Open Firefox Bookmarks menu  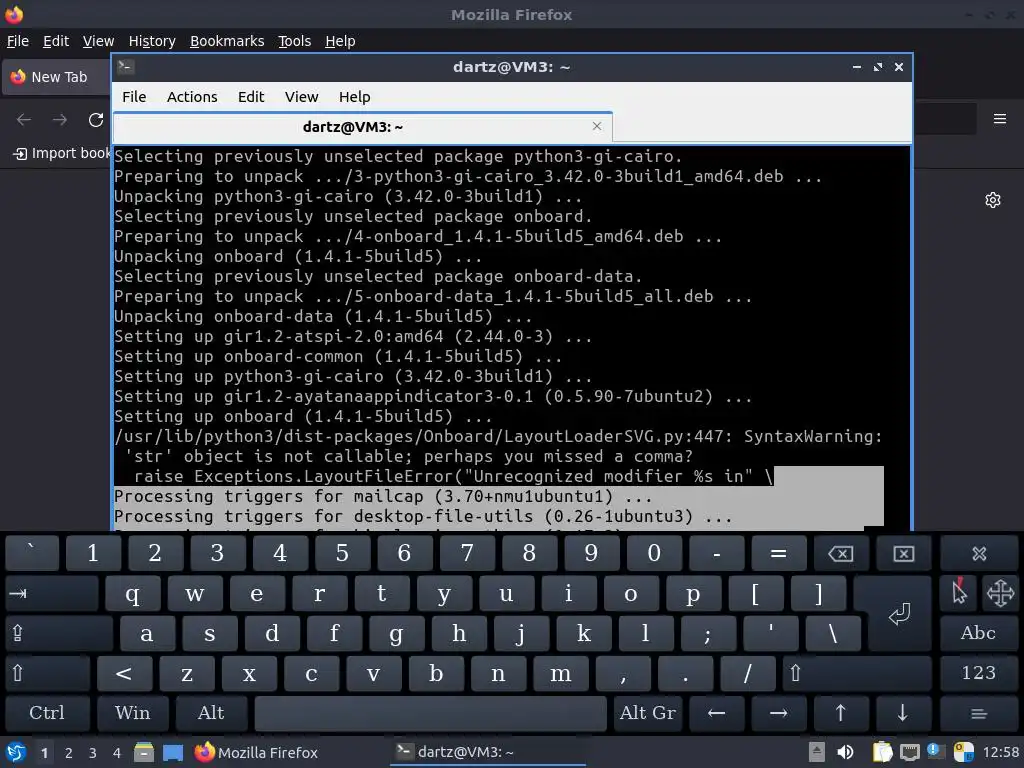(x=227, y=41)
